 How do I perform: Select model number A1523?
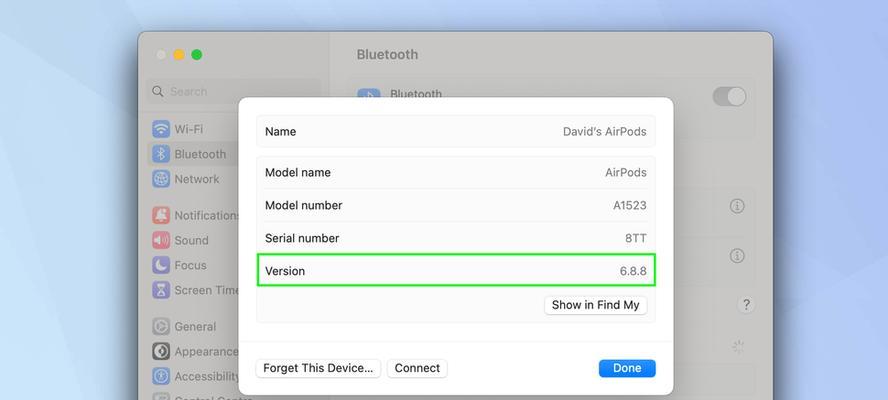(629, 205)
